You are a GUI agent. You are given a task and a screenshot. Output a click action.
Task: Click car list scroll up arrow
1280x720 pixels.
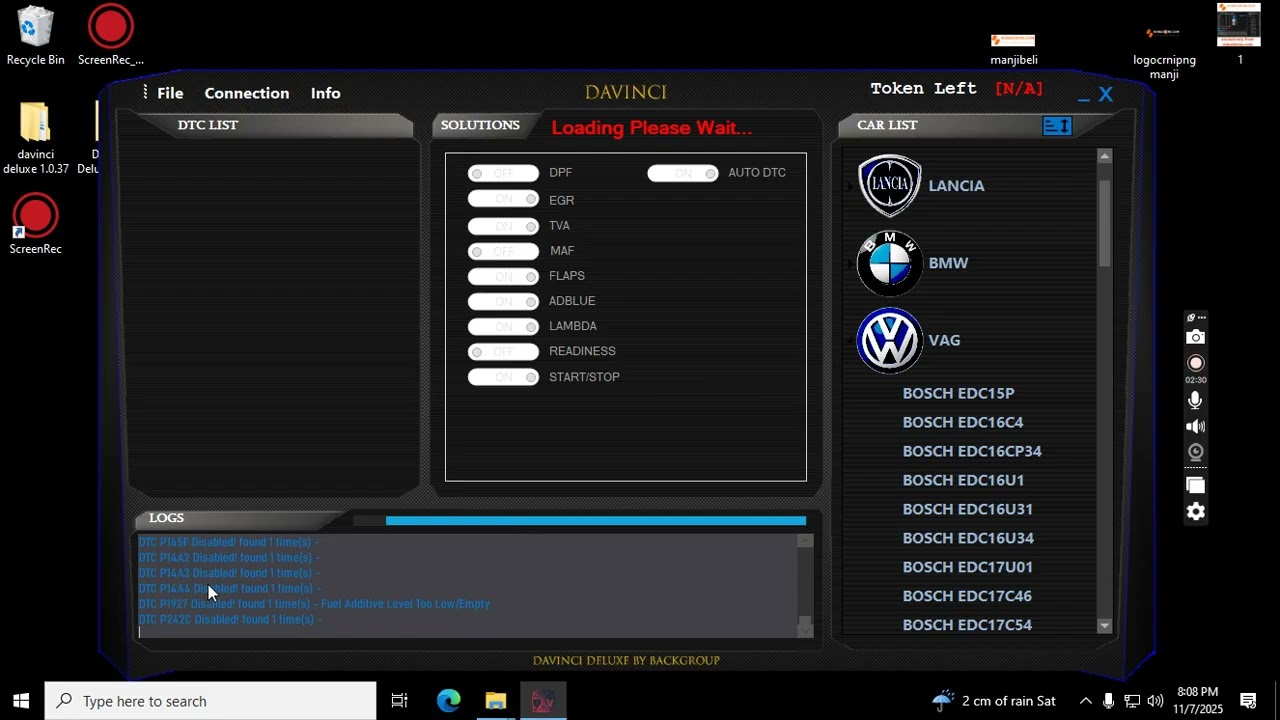click(1104, 156)
